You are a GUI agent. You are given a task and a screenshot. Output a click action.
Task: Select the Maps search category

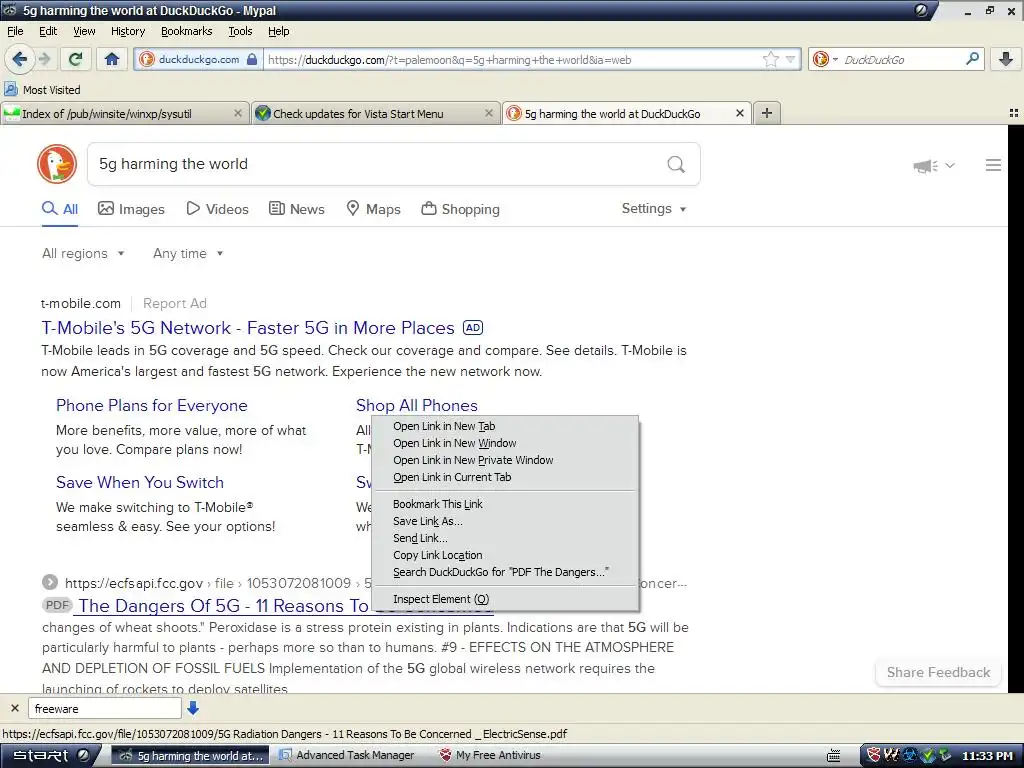(373, 209)
